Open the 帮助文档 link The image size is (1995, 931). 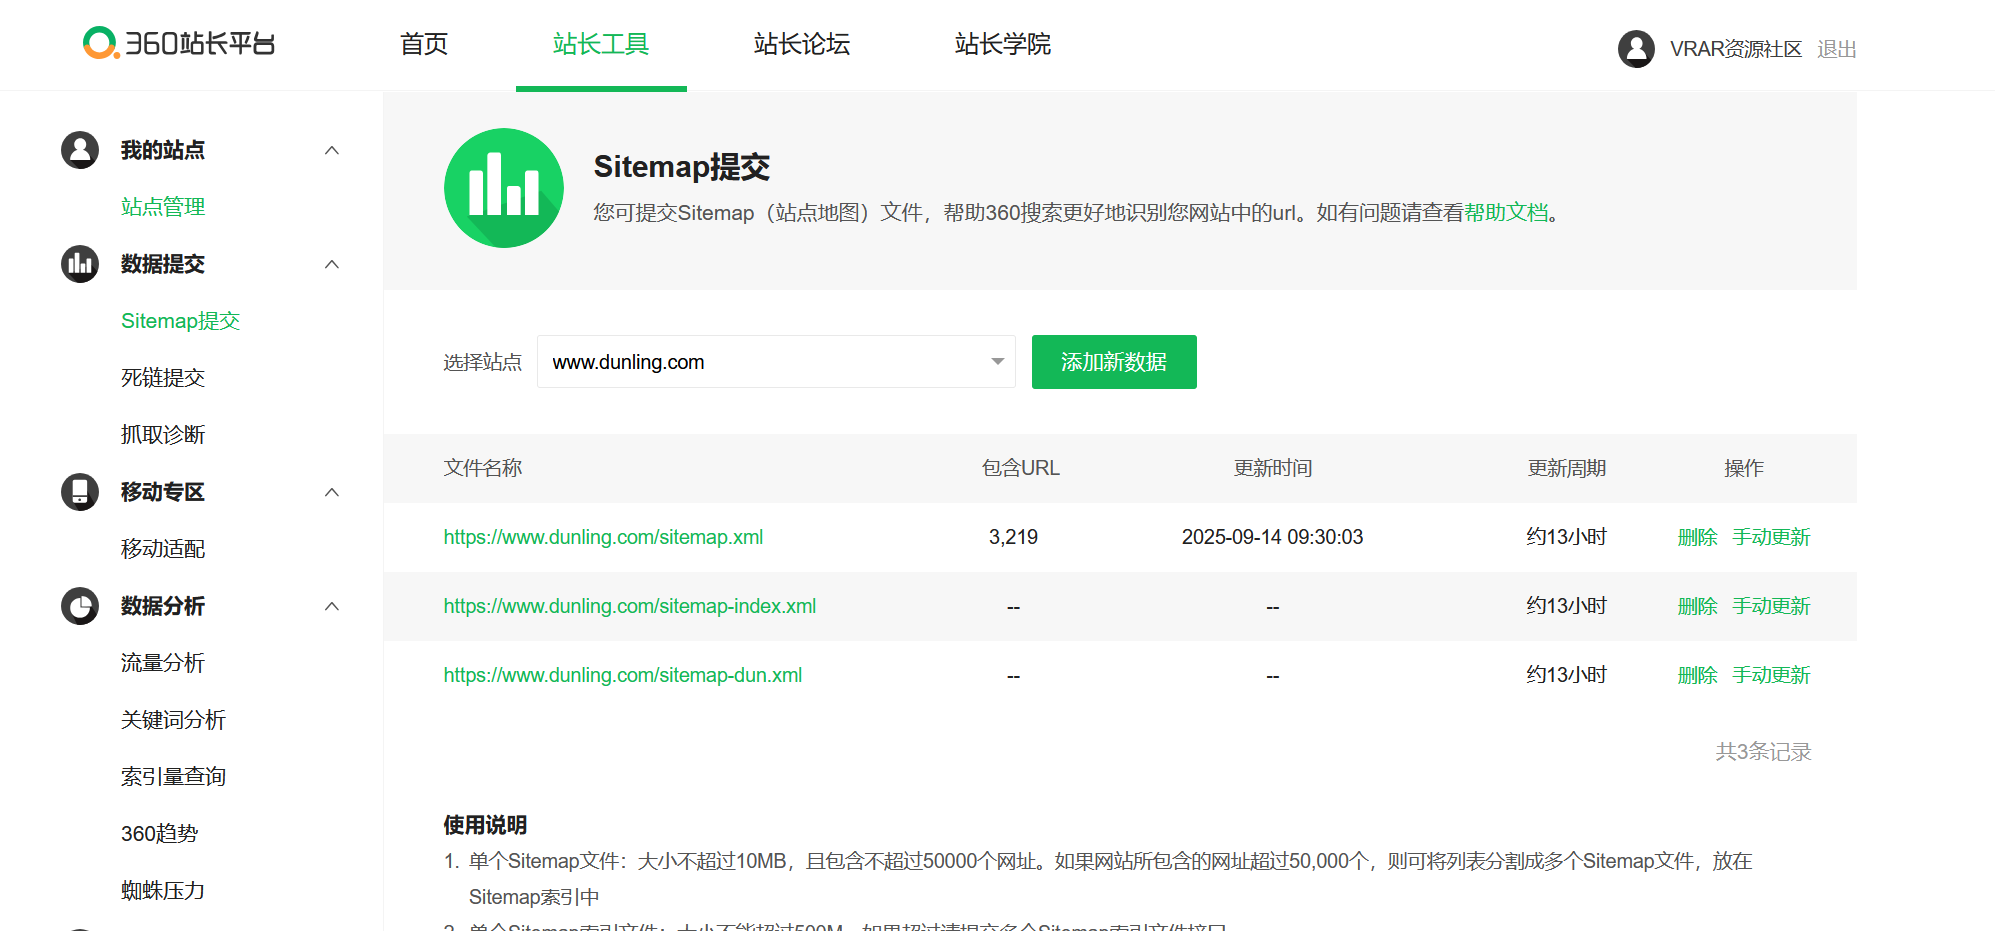coord(1506,213)
